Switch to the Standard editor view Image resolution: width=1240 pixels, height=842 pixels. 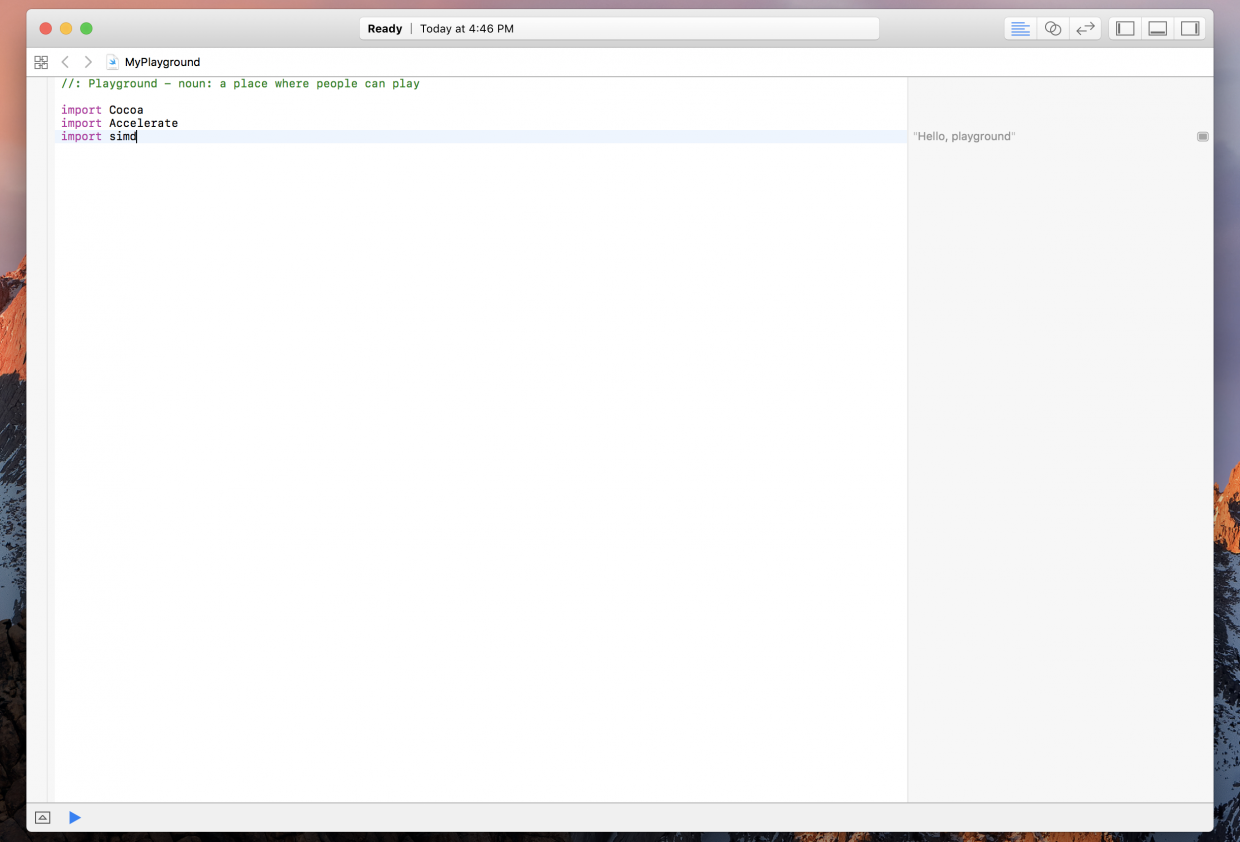tap(1020, 29)
